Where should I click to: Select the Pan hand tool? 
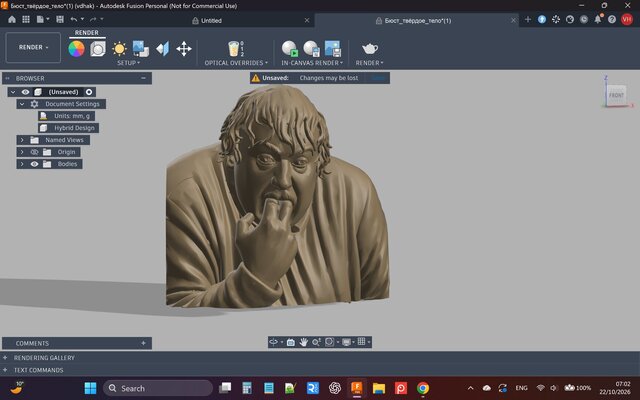[303, 342]
